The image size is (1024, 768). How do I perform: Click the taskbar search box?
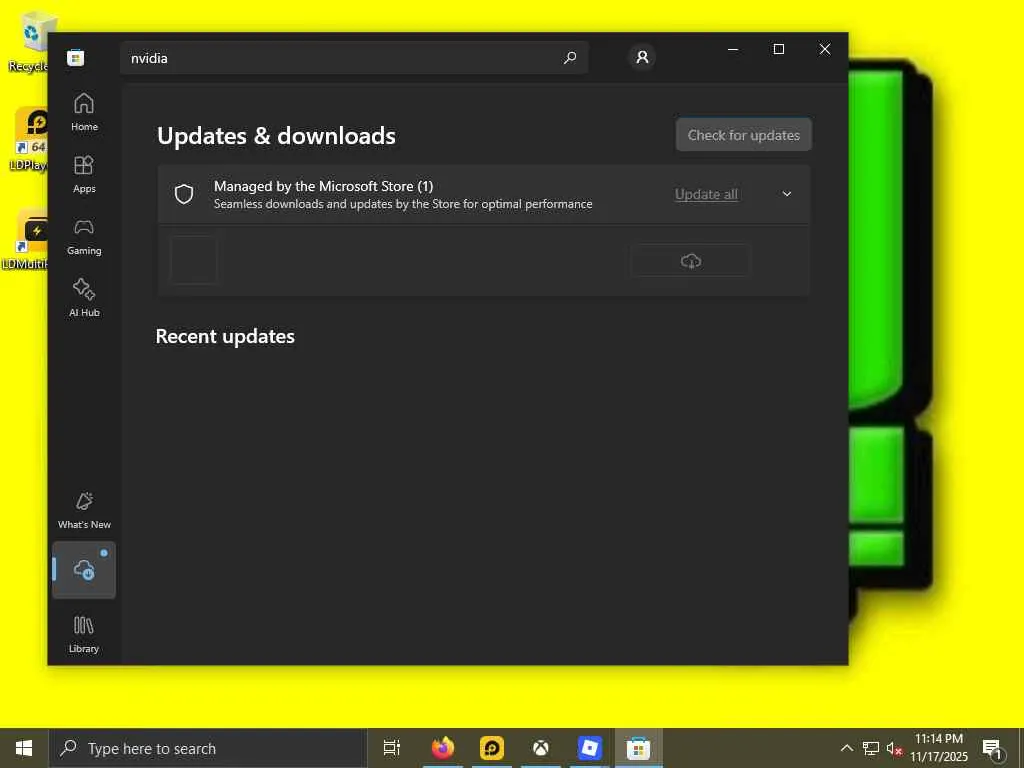pyautogui.click(x=208, y=748)
